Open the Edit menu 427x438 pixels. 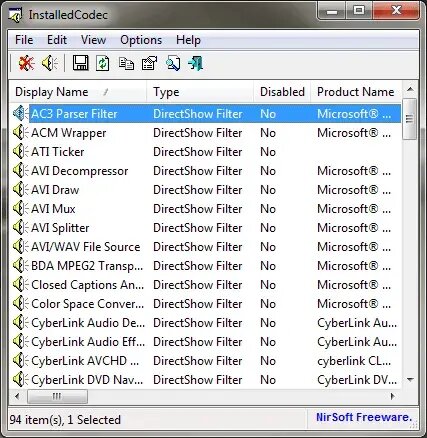click(x=57, y=40)
